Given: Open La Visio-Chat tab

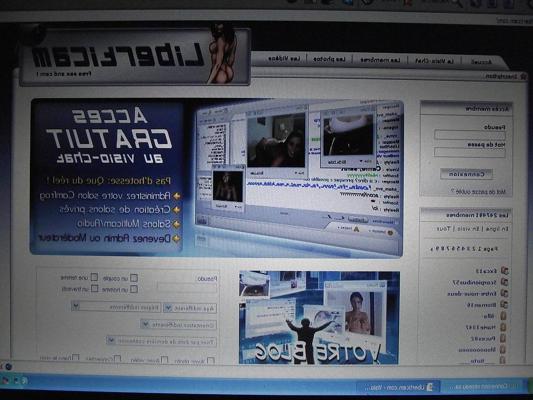Looking at the screenshot, I should (x=434, y=61).
